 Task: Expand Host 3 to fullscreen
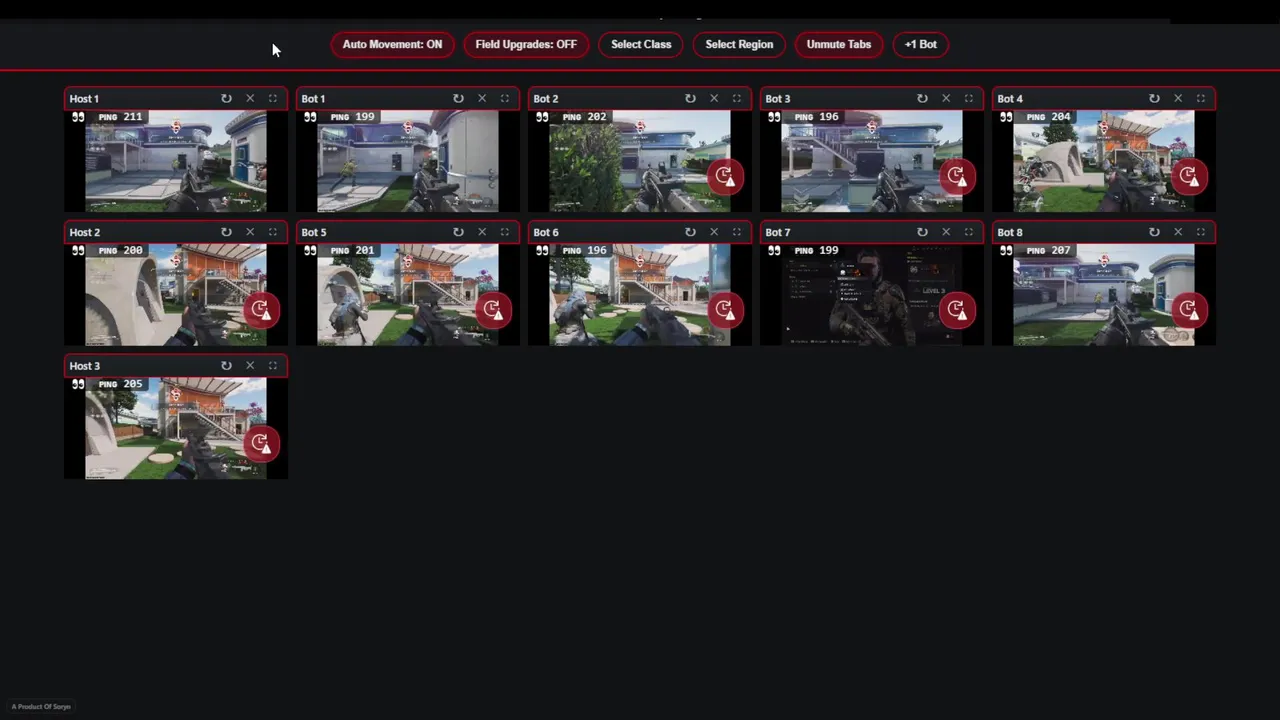(273, 366)
